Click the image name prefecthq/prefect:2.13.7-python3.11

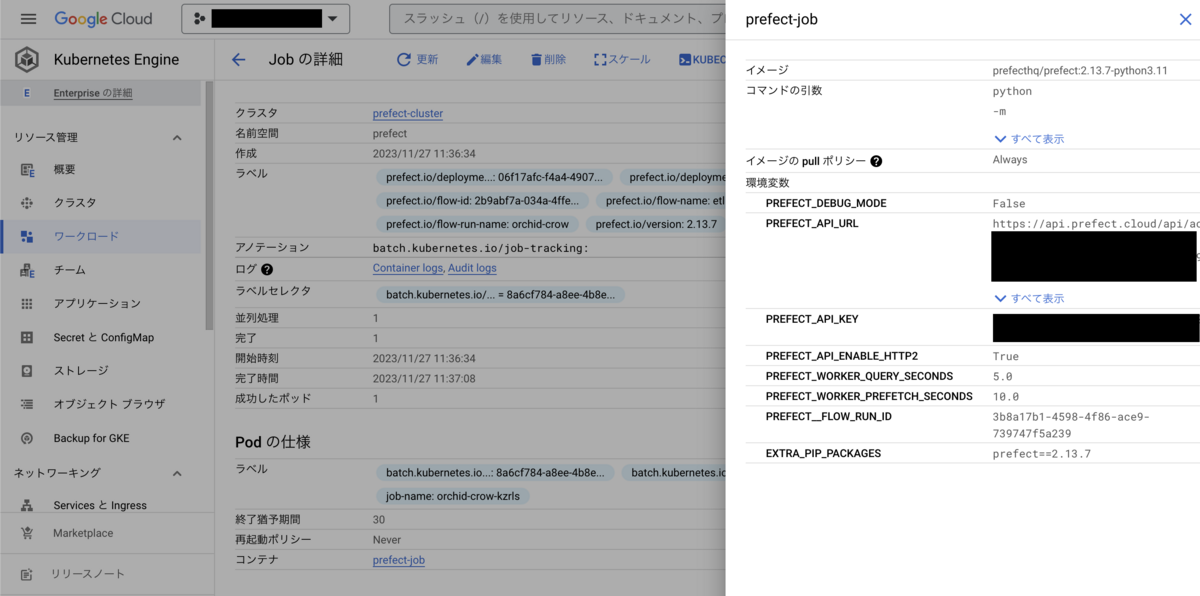[1081, 71]
